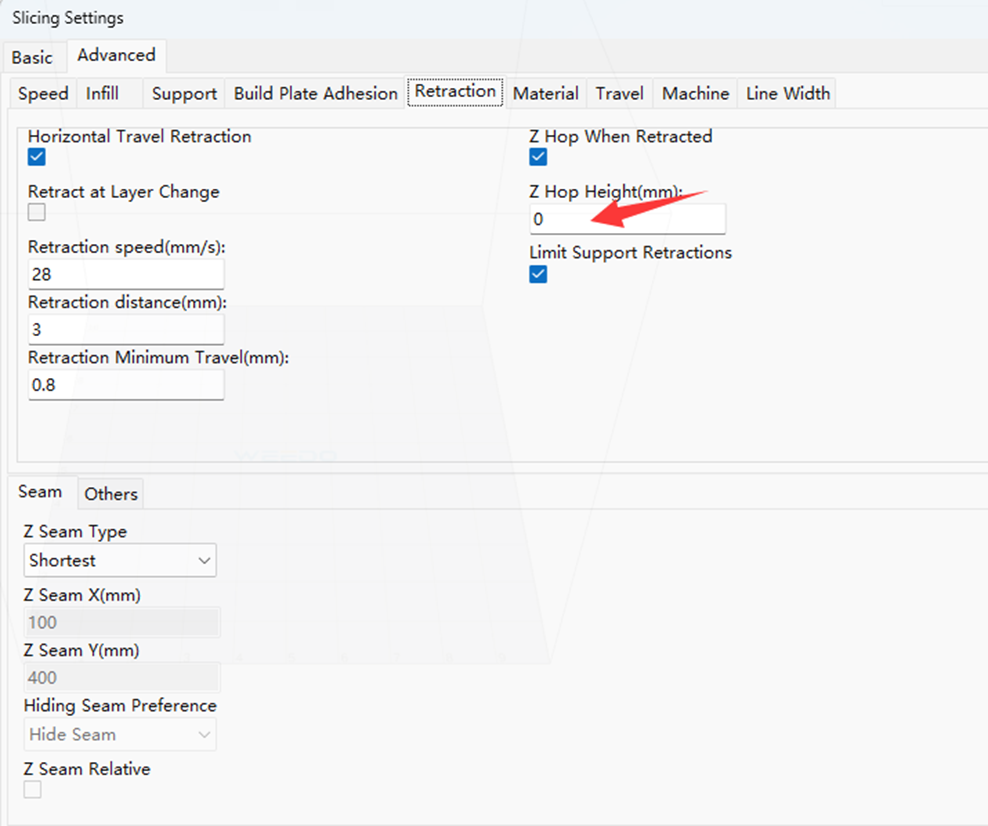Viewport: 988px width, 826px height.
Task: Click the Retraction Minimum Travel field
Action: click(125, 384)
